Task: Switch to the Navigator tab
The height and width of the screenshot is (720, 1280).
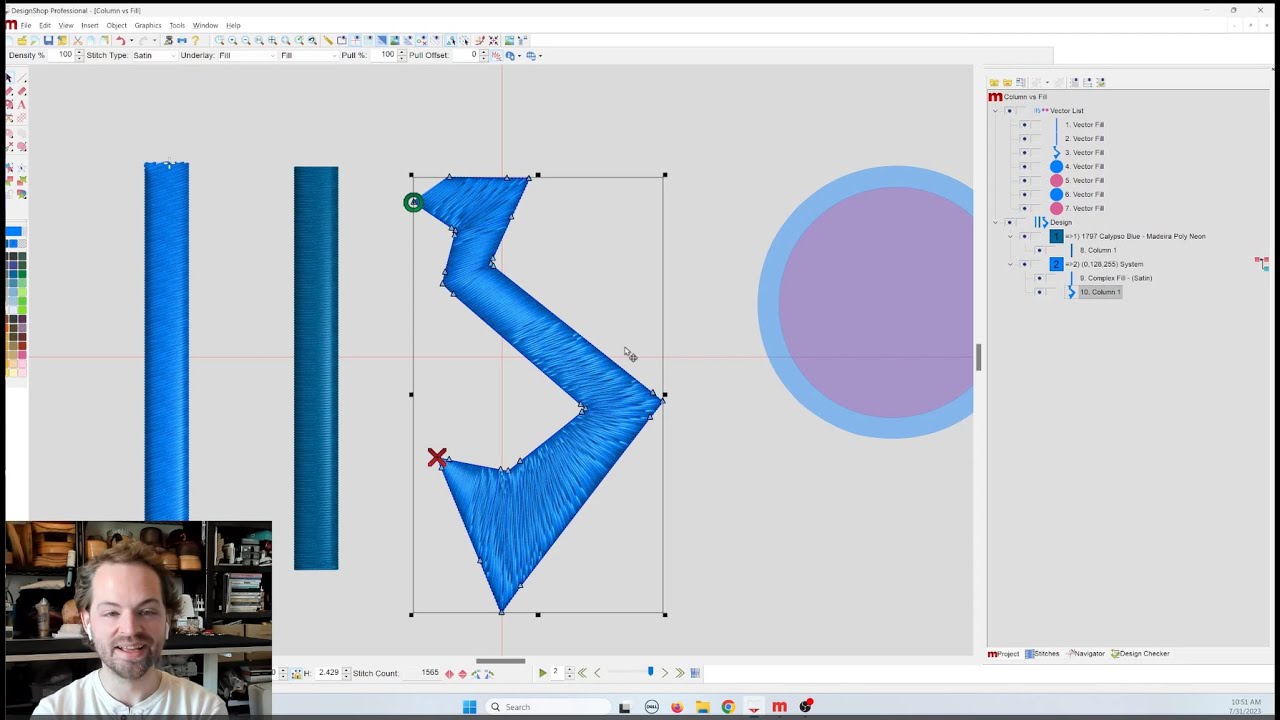Action: (x=1086, y=654)
